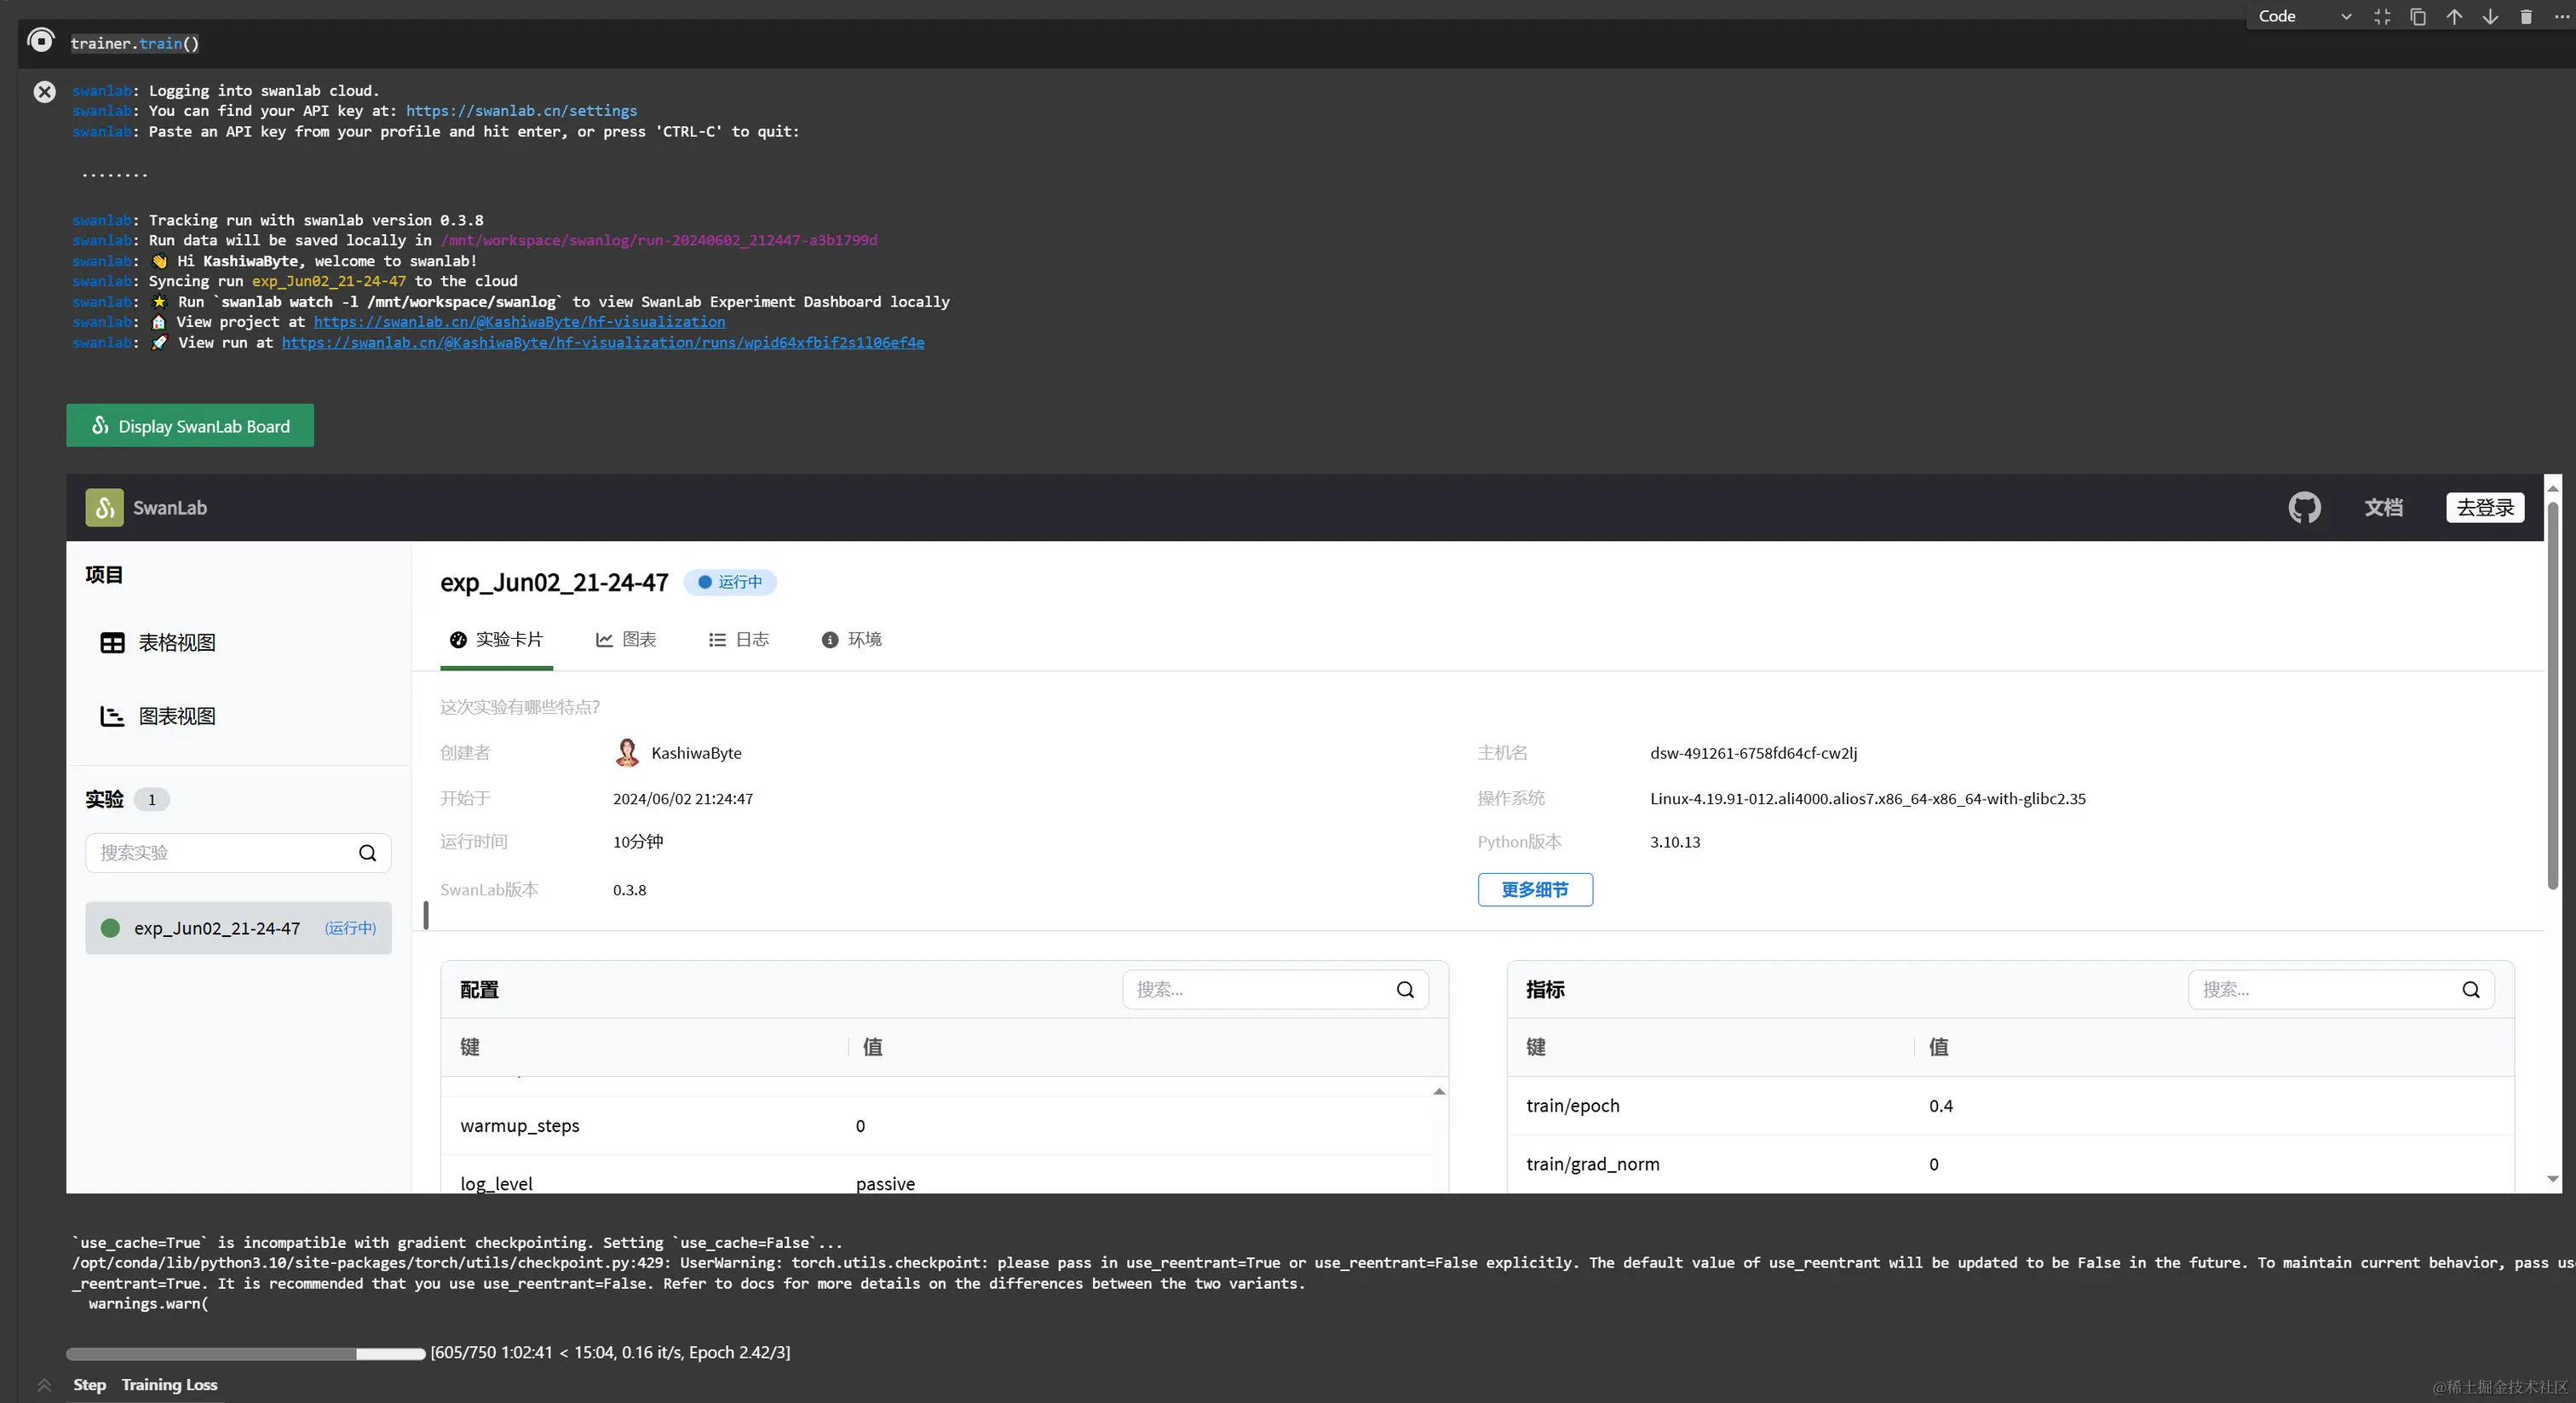Switch to the 图表 tab
The width and height of the screenshot is (2576, 1403).
coord(626,640)
